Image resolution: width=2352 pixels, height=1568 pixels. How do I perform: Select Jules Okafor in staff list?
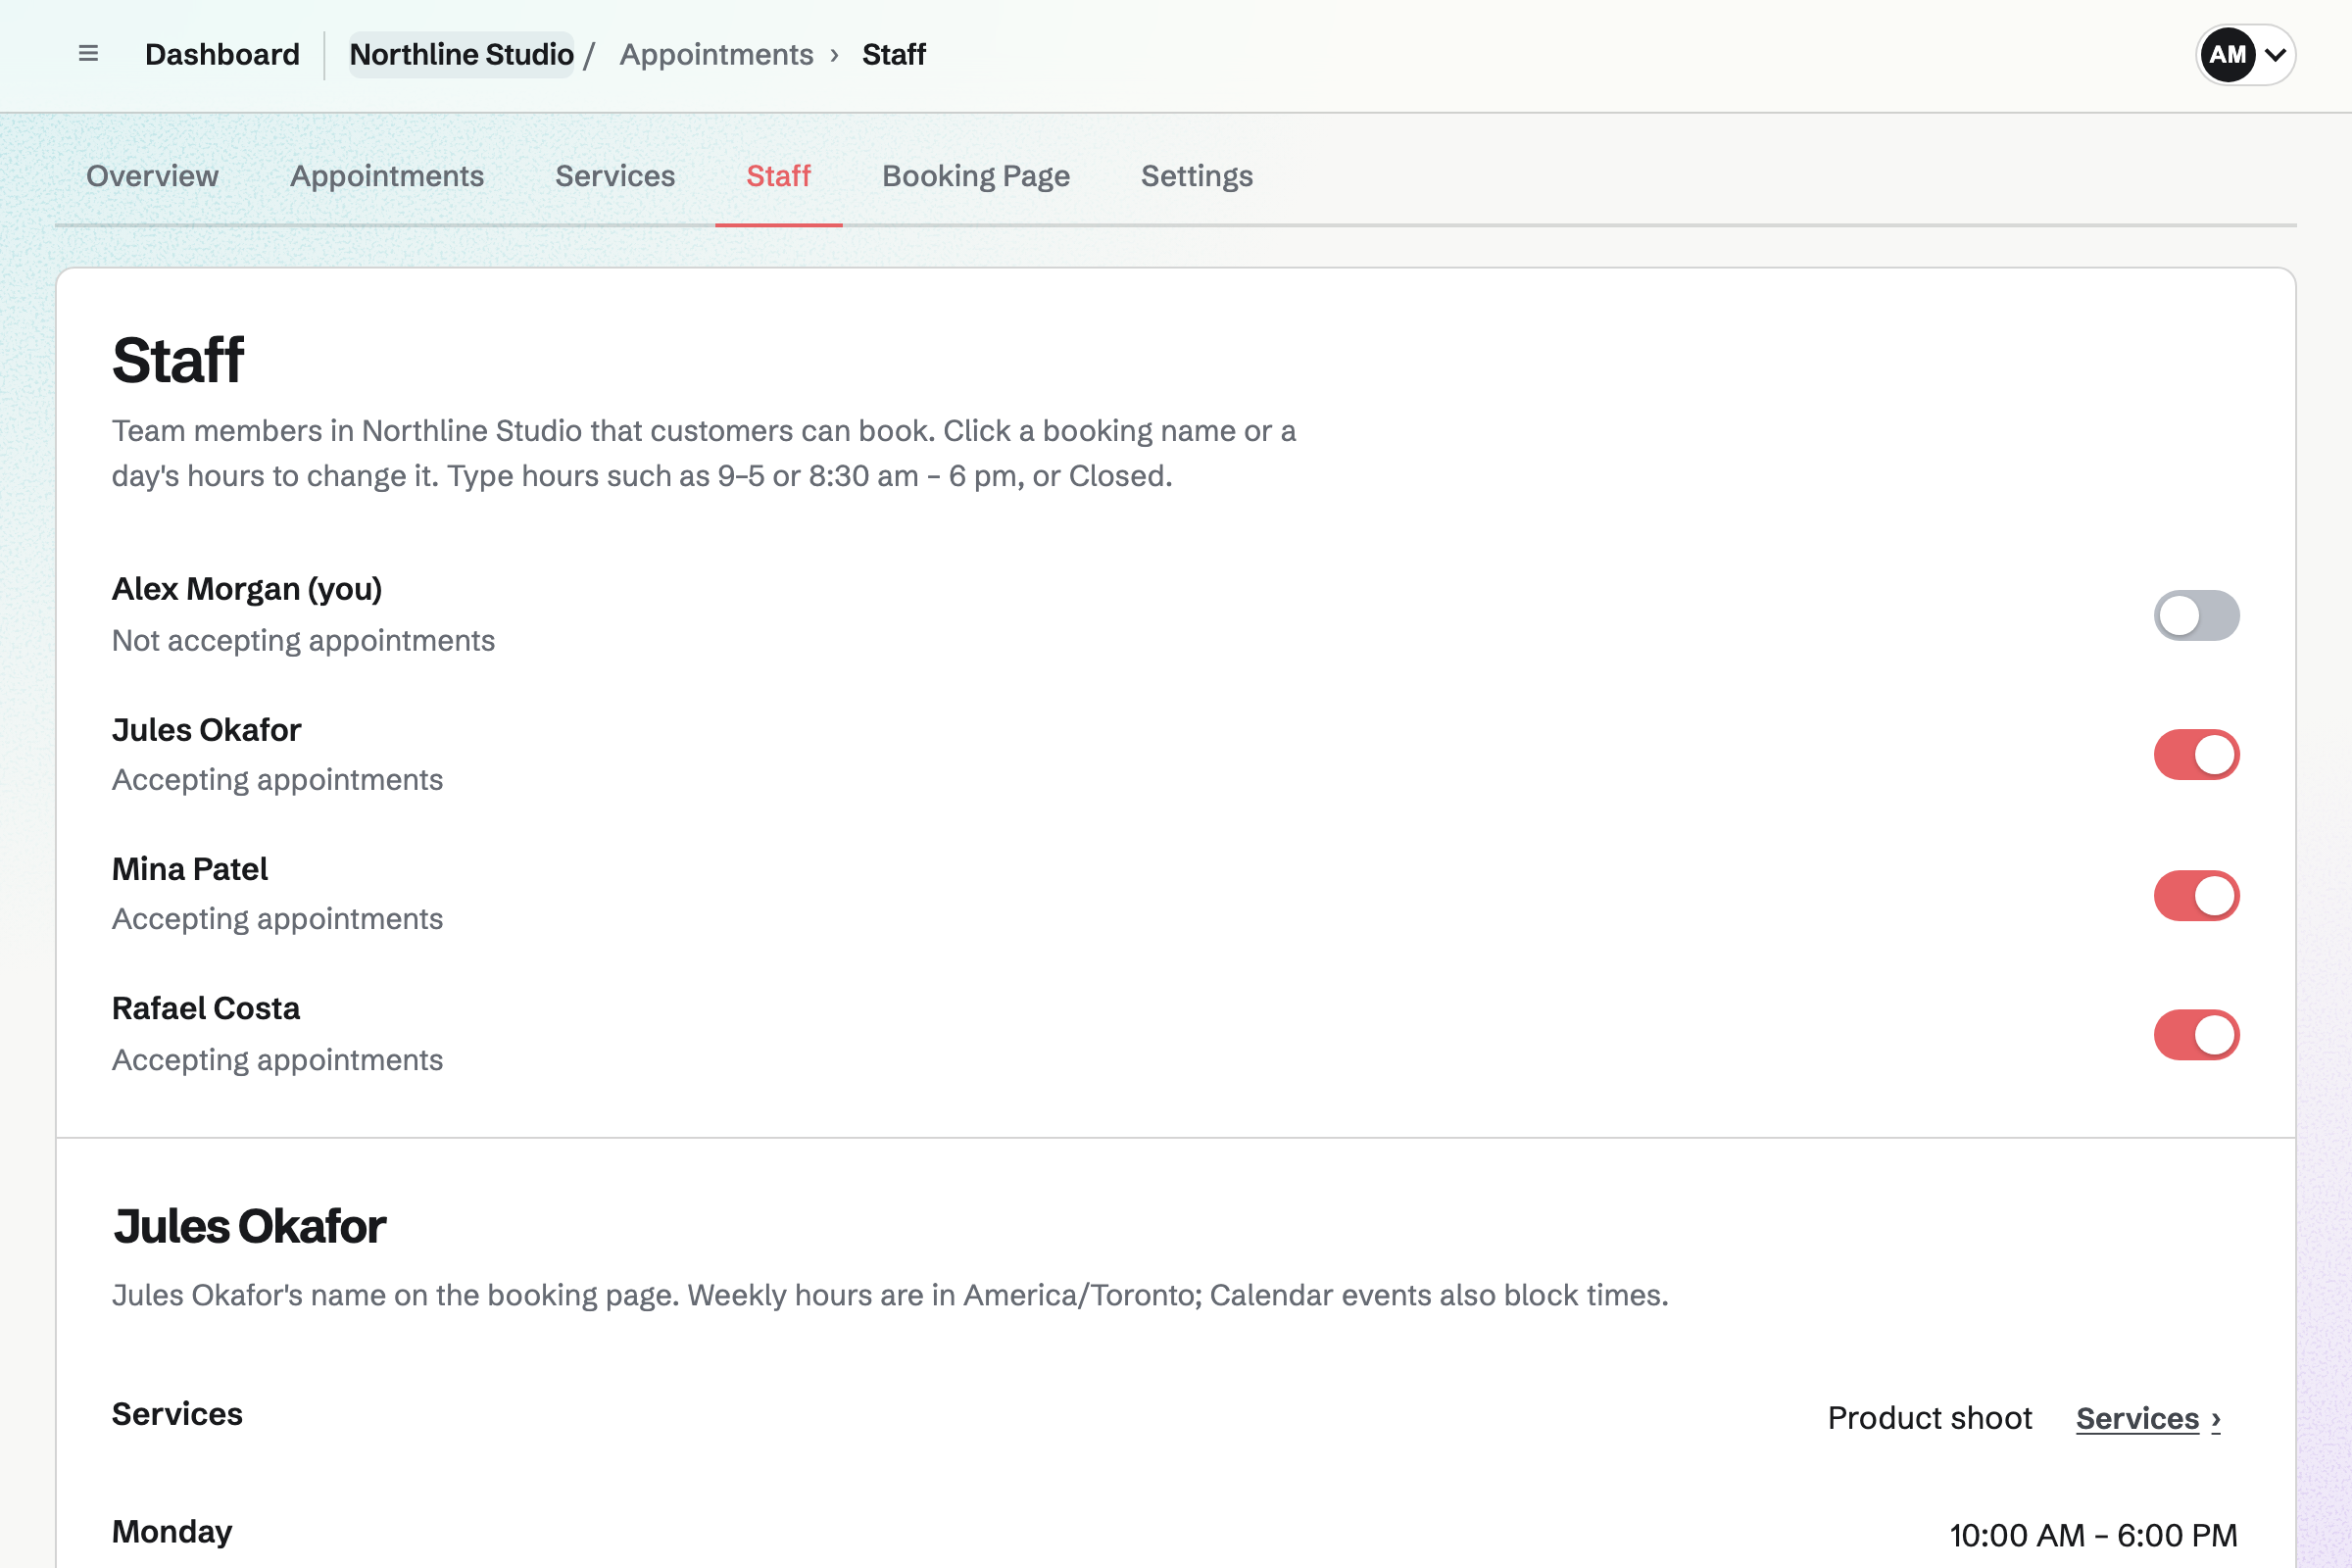(1176, 754)
